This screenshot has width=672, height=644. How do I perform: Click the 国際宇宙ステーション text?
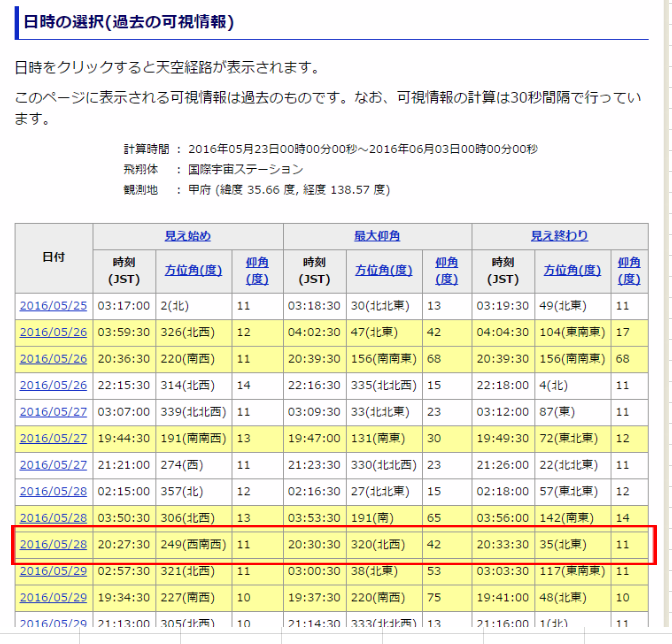pos(246,169)
